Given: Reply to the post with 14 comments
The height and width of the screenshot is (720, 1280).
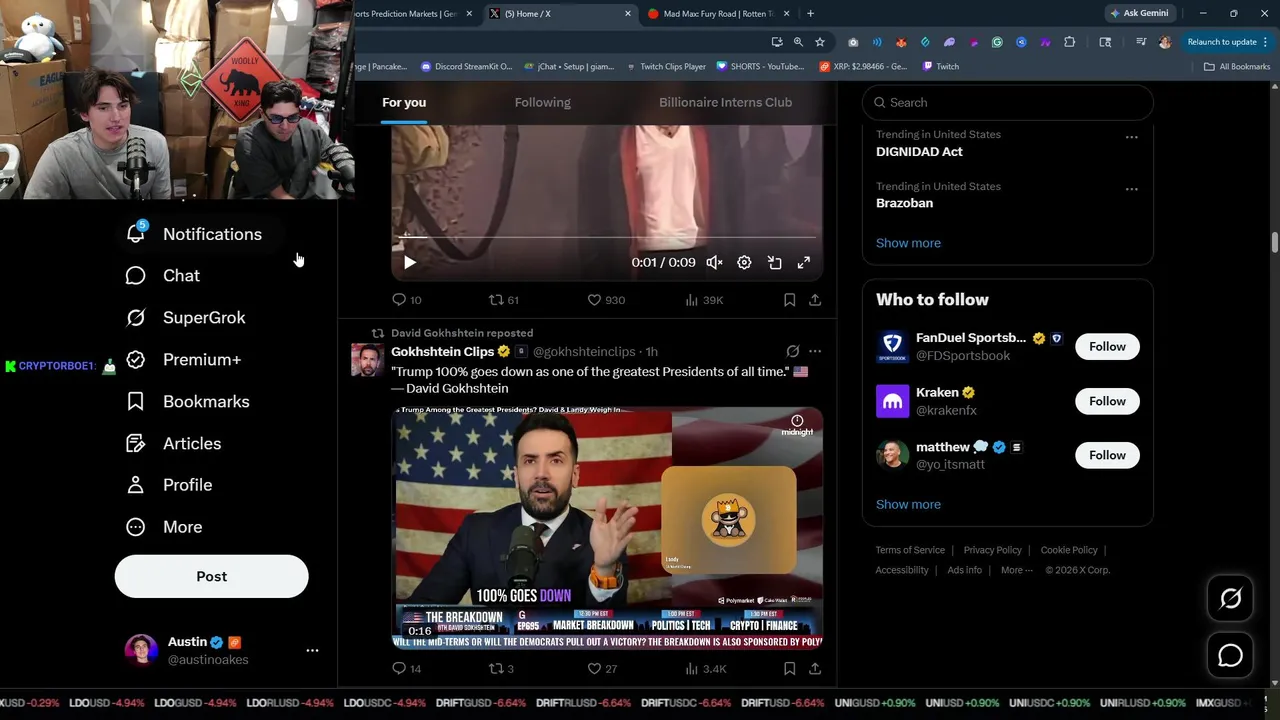Looking at the screenshot, I should point(406,669).
